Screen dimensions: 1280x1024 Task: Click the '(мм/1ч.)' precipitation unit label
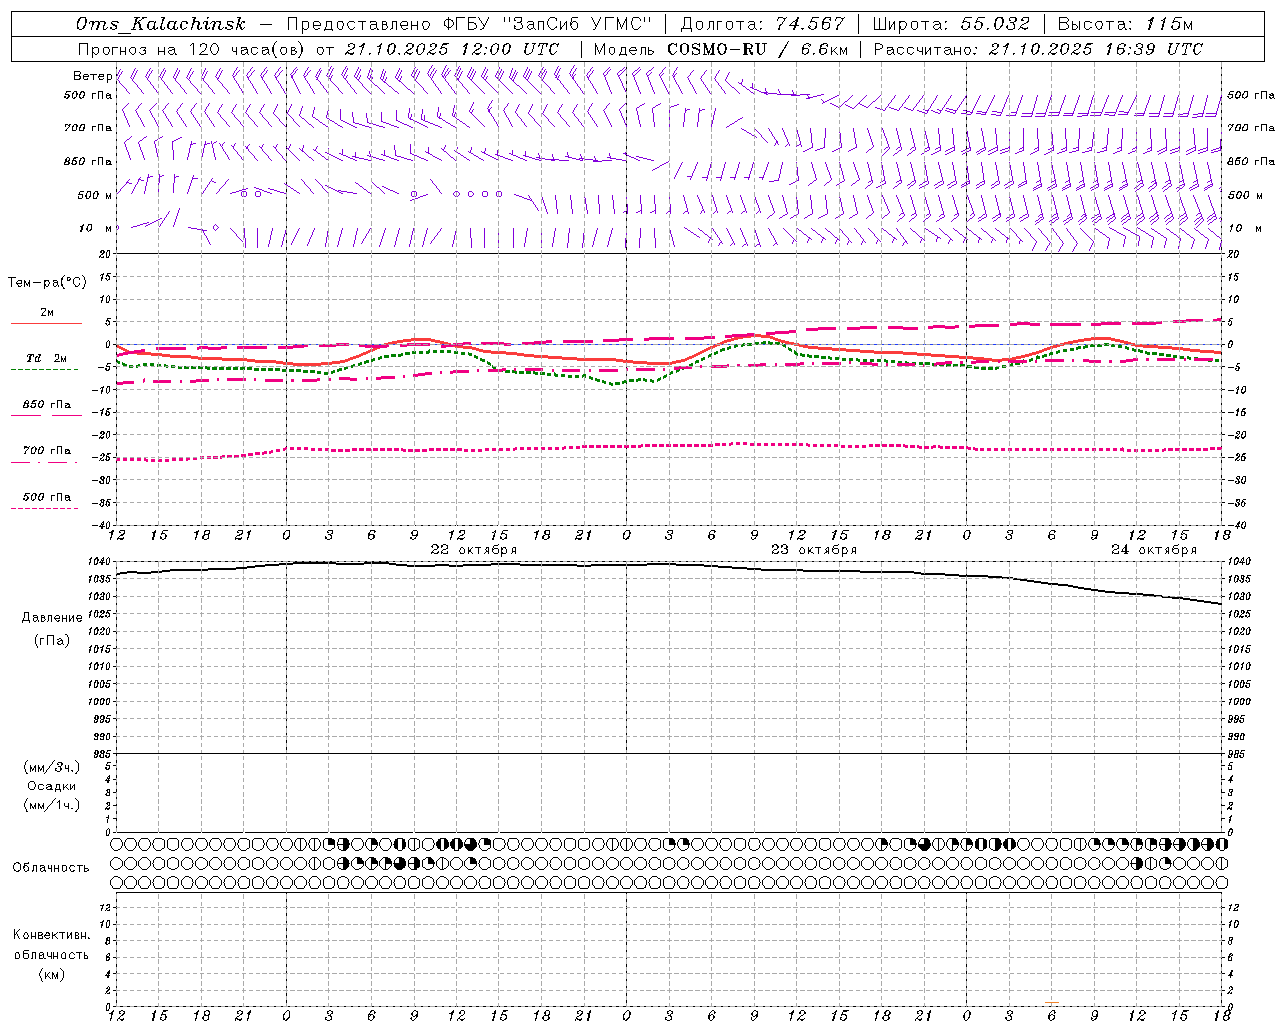[52, 805]
